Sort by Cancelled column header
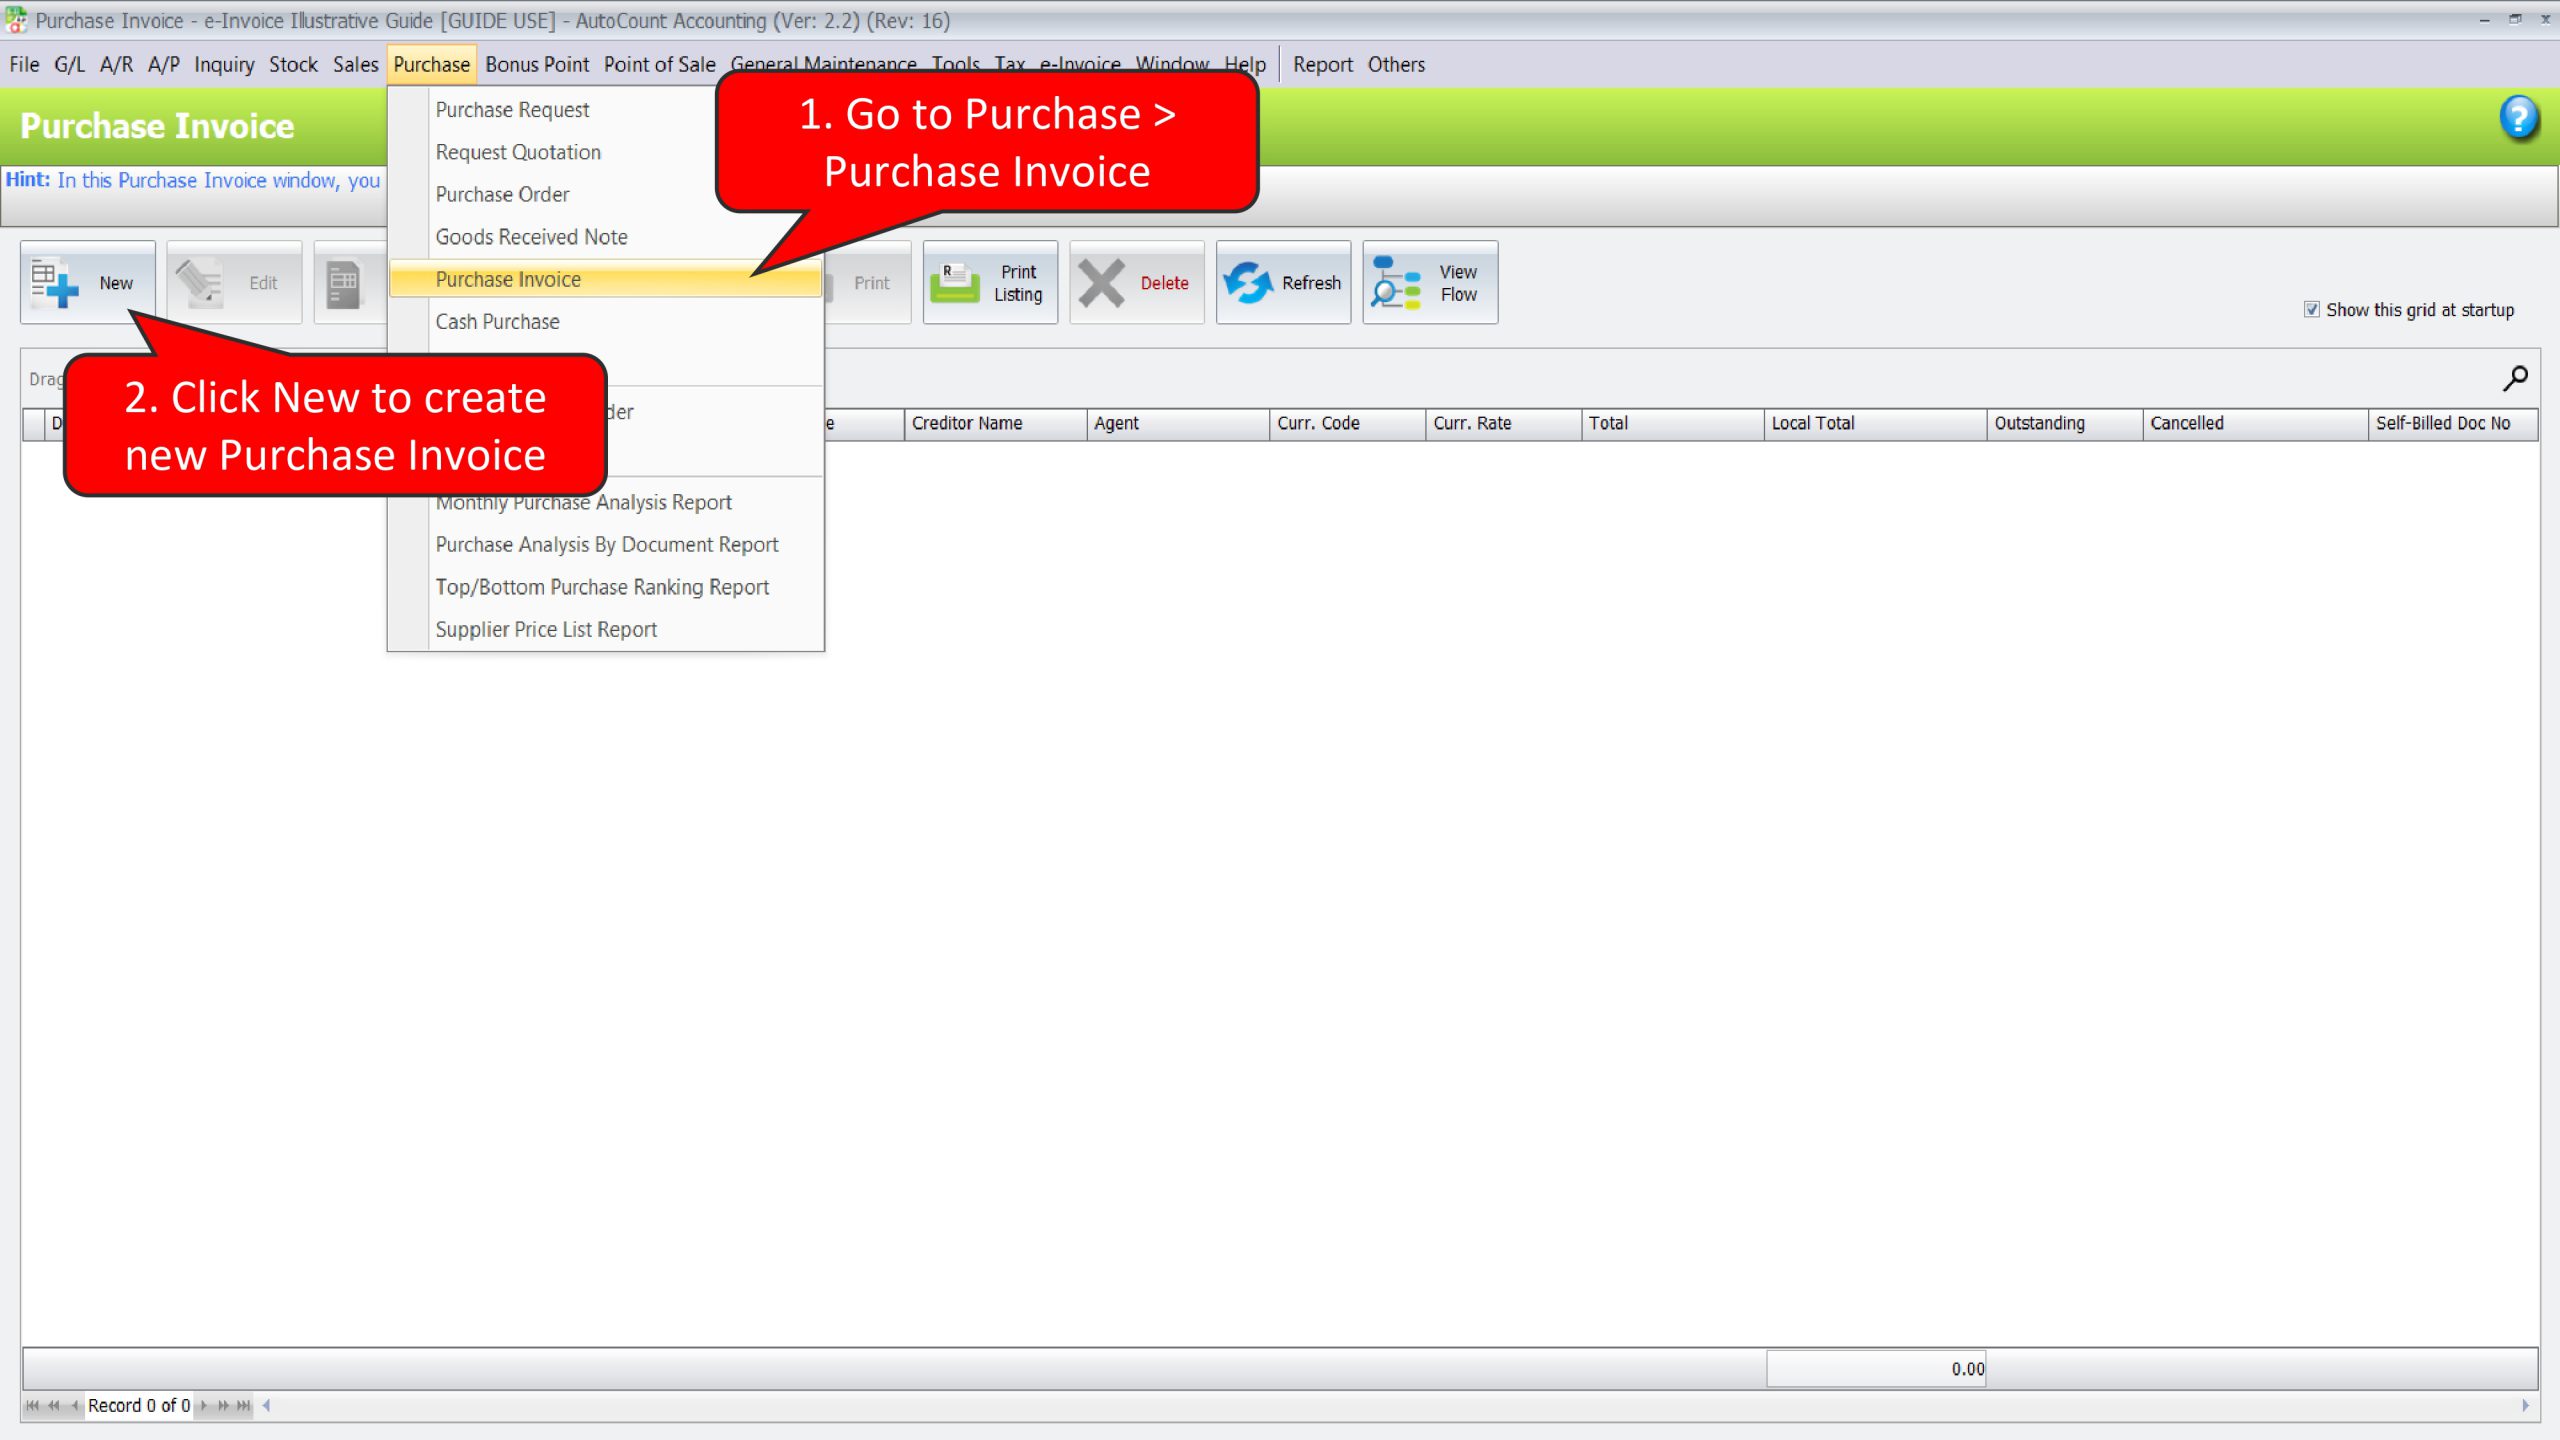 pyautogui.click(x=2256, y=423)
